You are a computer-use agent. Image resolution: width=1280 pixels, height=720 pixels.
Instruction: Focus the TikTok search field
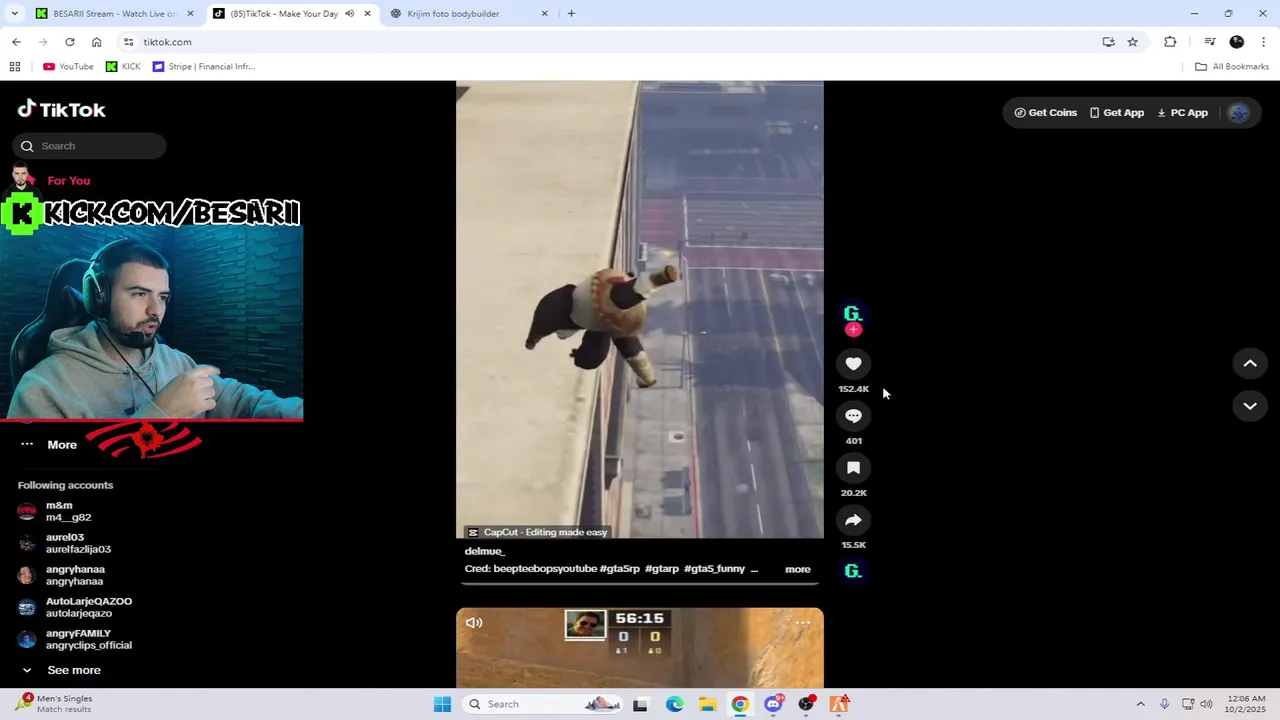point(90,146)
